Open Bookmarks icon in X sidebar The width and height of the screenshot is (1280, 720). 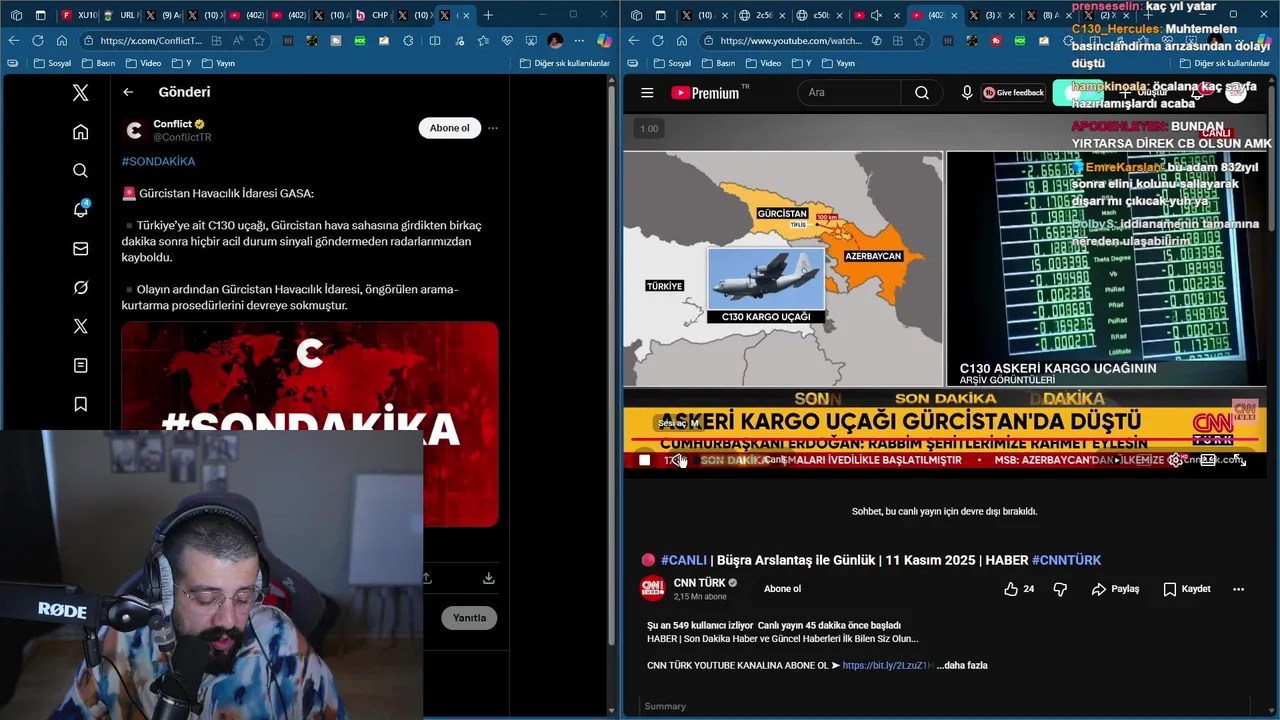[81, 405]
